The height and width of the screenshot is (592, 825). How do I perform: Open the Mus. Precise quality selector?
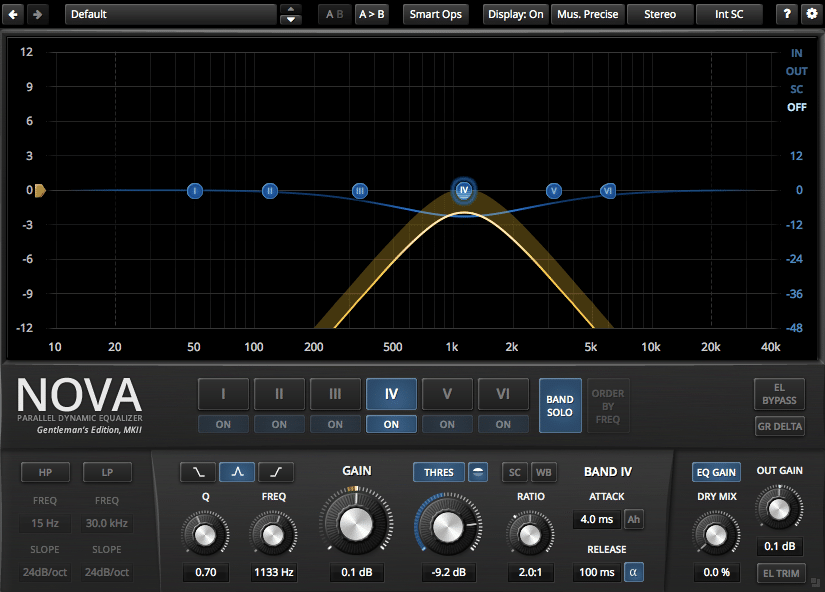coord(588,14)
